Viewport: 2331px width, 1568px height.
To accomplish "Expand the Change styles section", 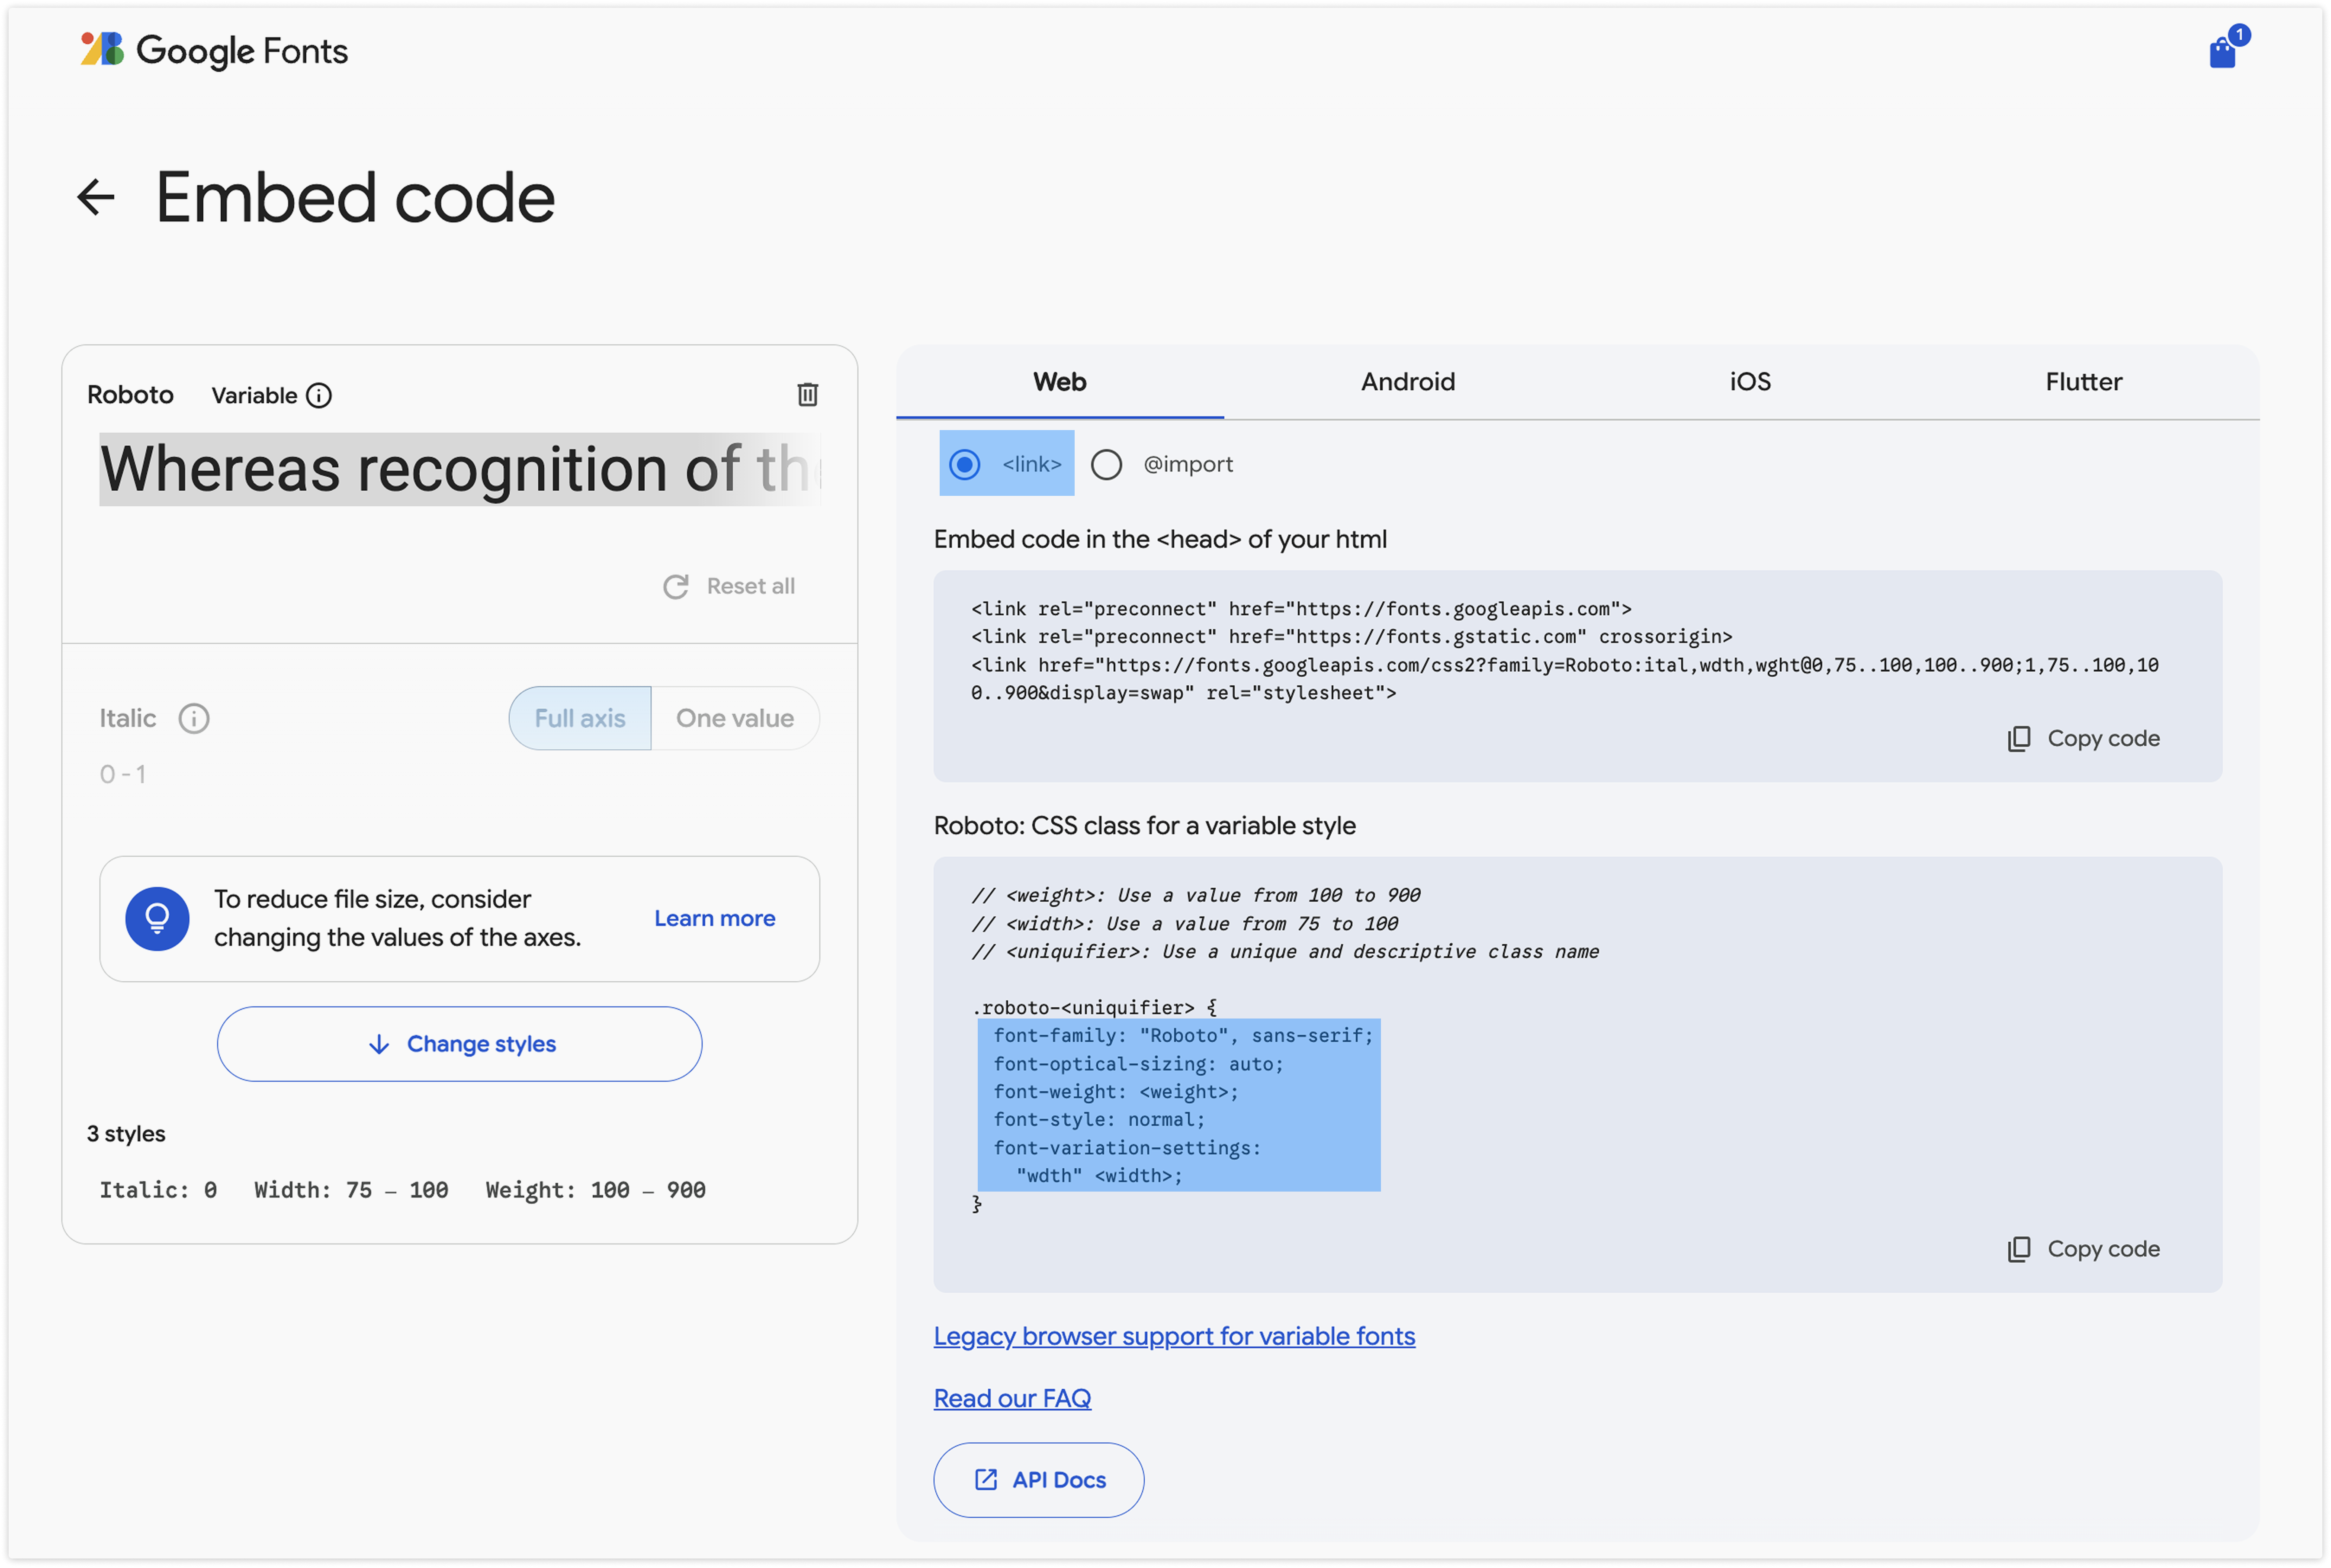I will pos(459,1043).
